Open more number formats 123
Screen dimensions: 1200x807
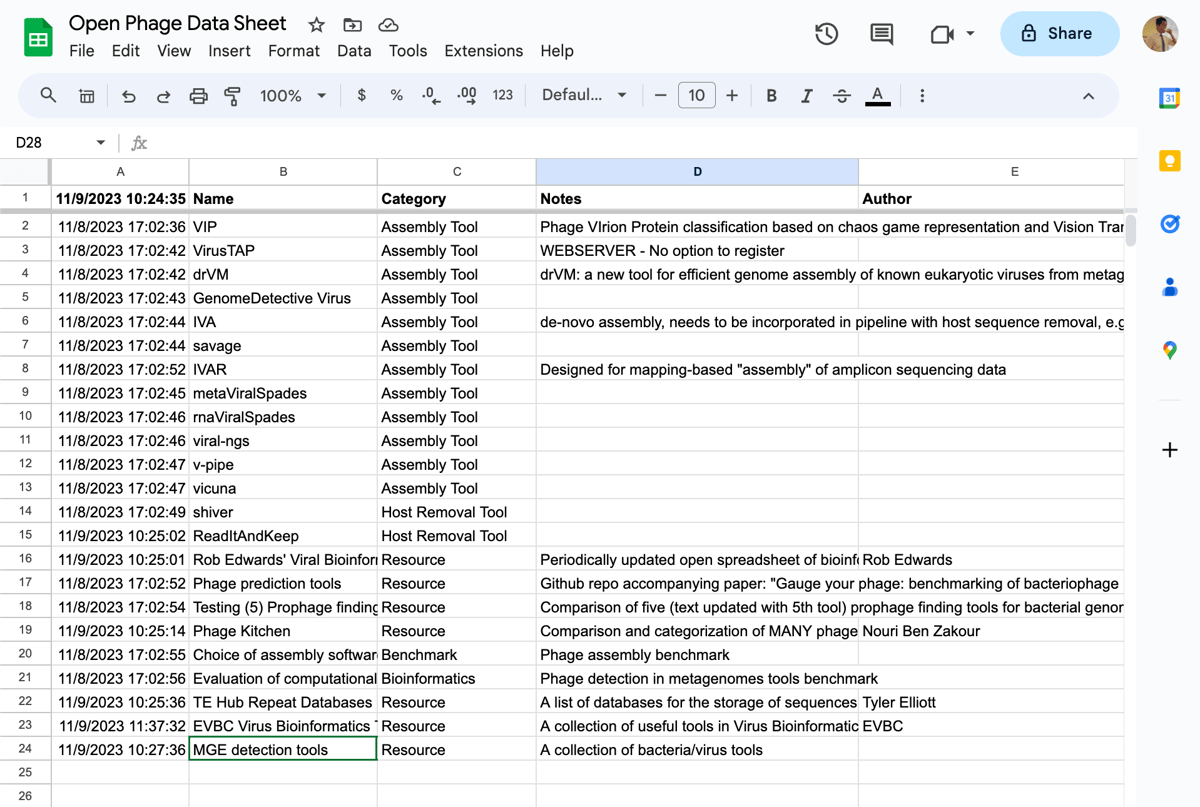pos(503,95)
